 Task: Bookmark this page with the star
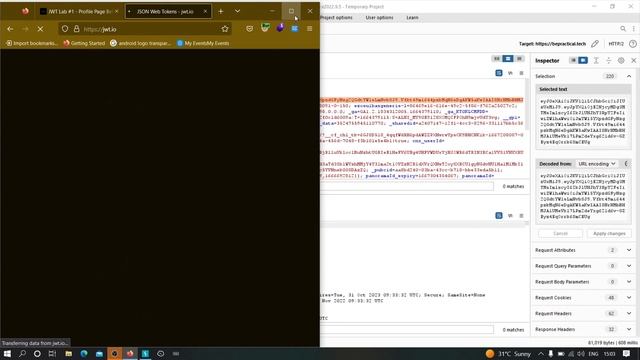click(x=225, y=29)
